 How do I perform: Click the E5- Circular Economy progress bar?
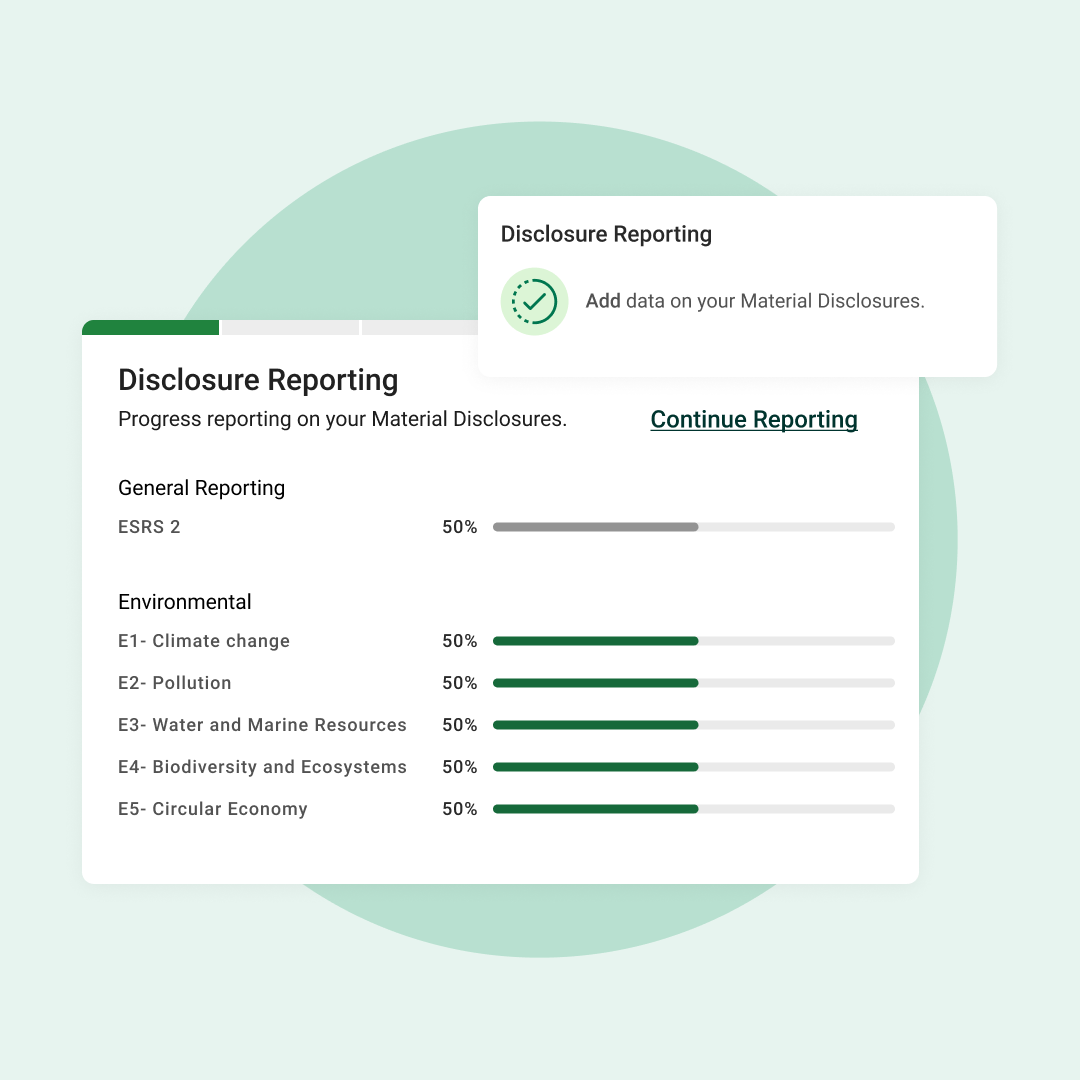(693, 809)
